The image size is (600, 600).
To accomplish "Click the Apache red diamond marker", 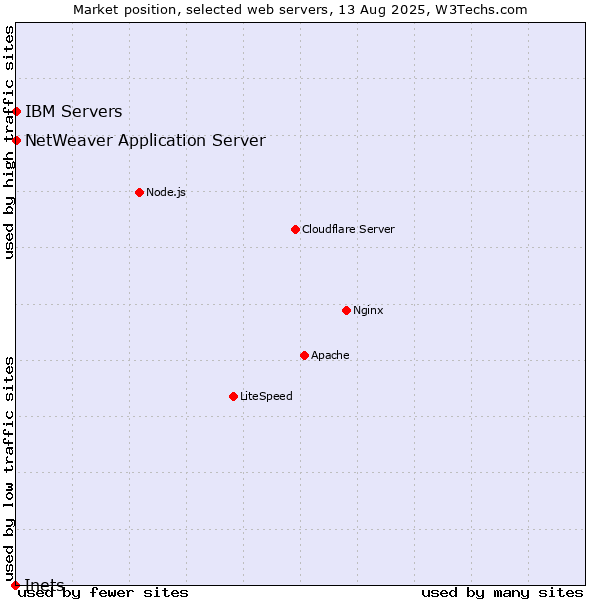I will point(304,355).
